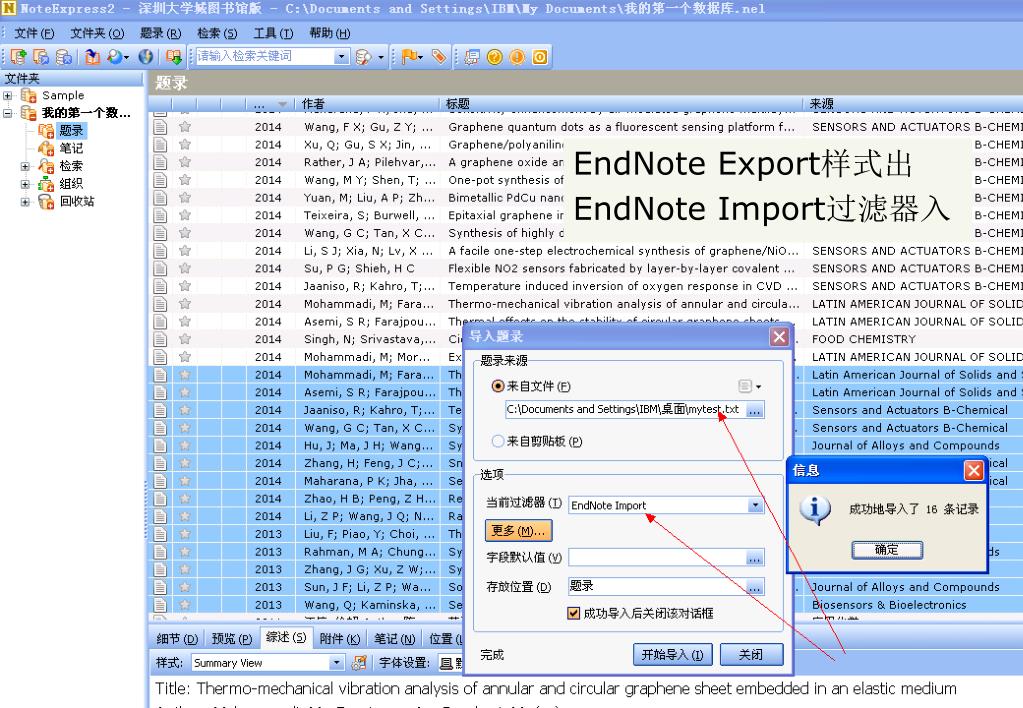
Task: Click browse button beside the file path field
Action: coord(755,410)
